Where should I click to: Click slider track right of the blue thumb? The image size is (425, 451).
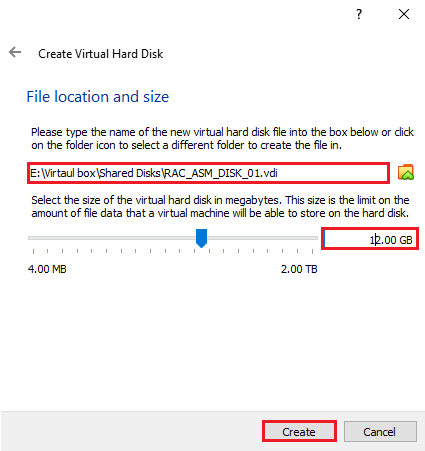point(262,238)
